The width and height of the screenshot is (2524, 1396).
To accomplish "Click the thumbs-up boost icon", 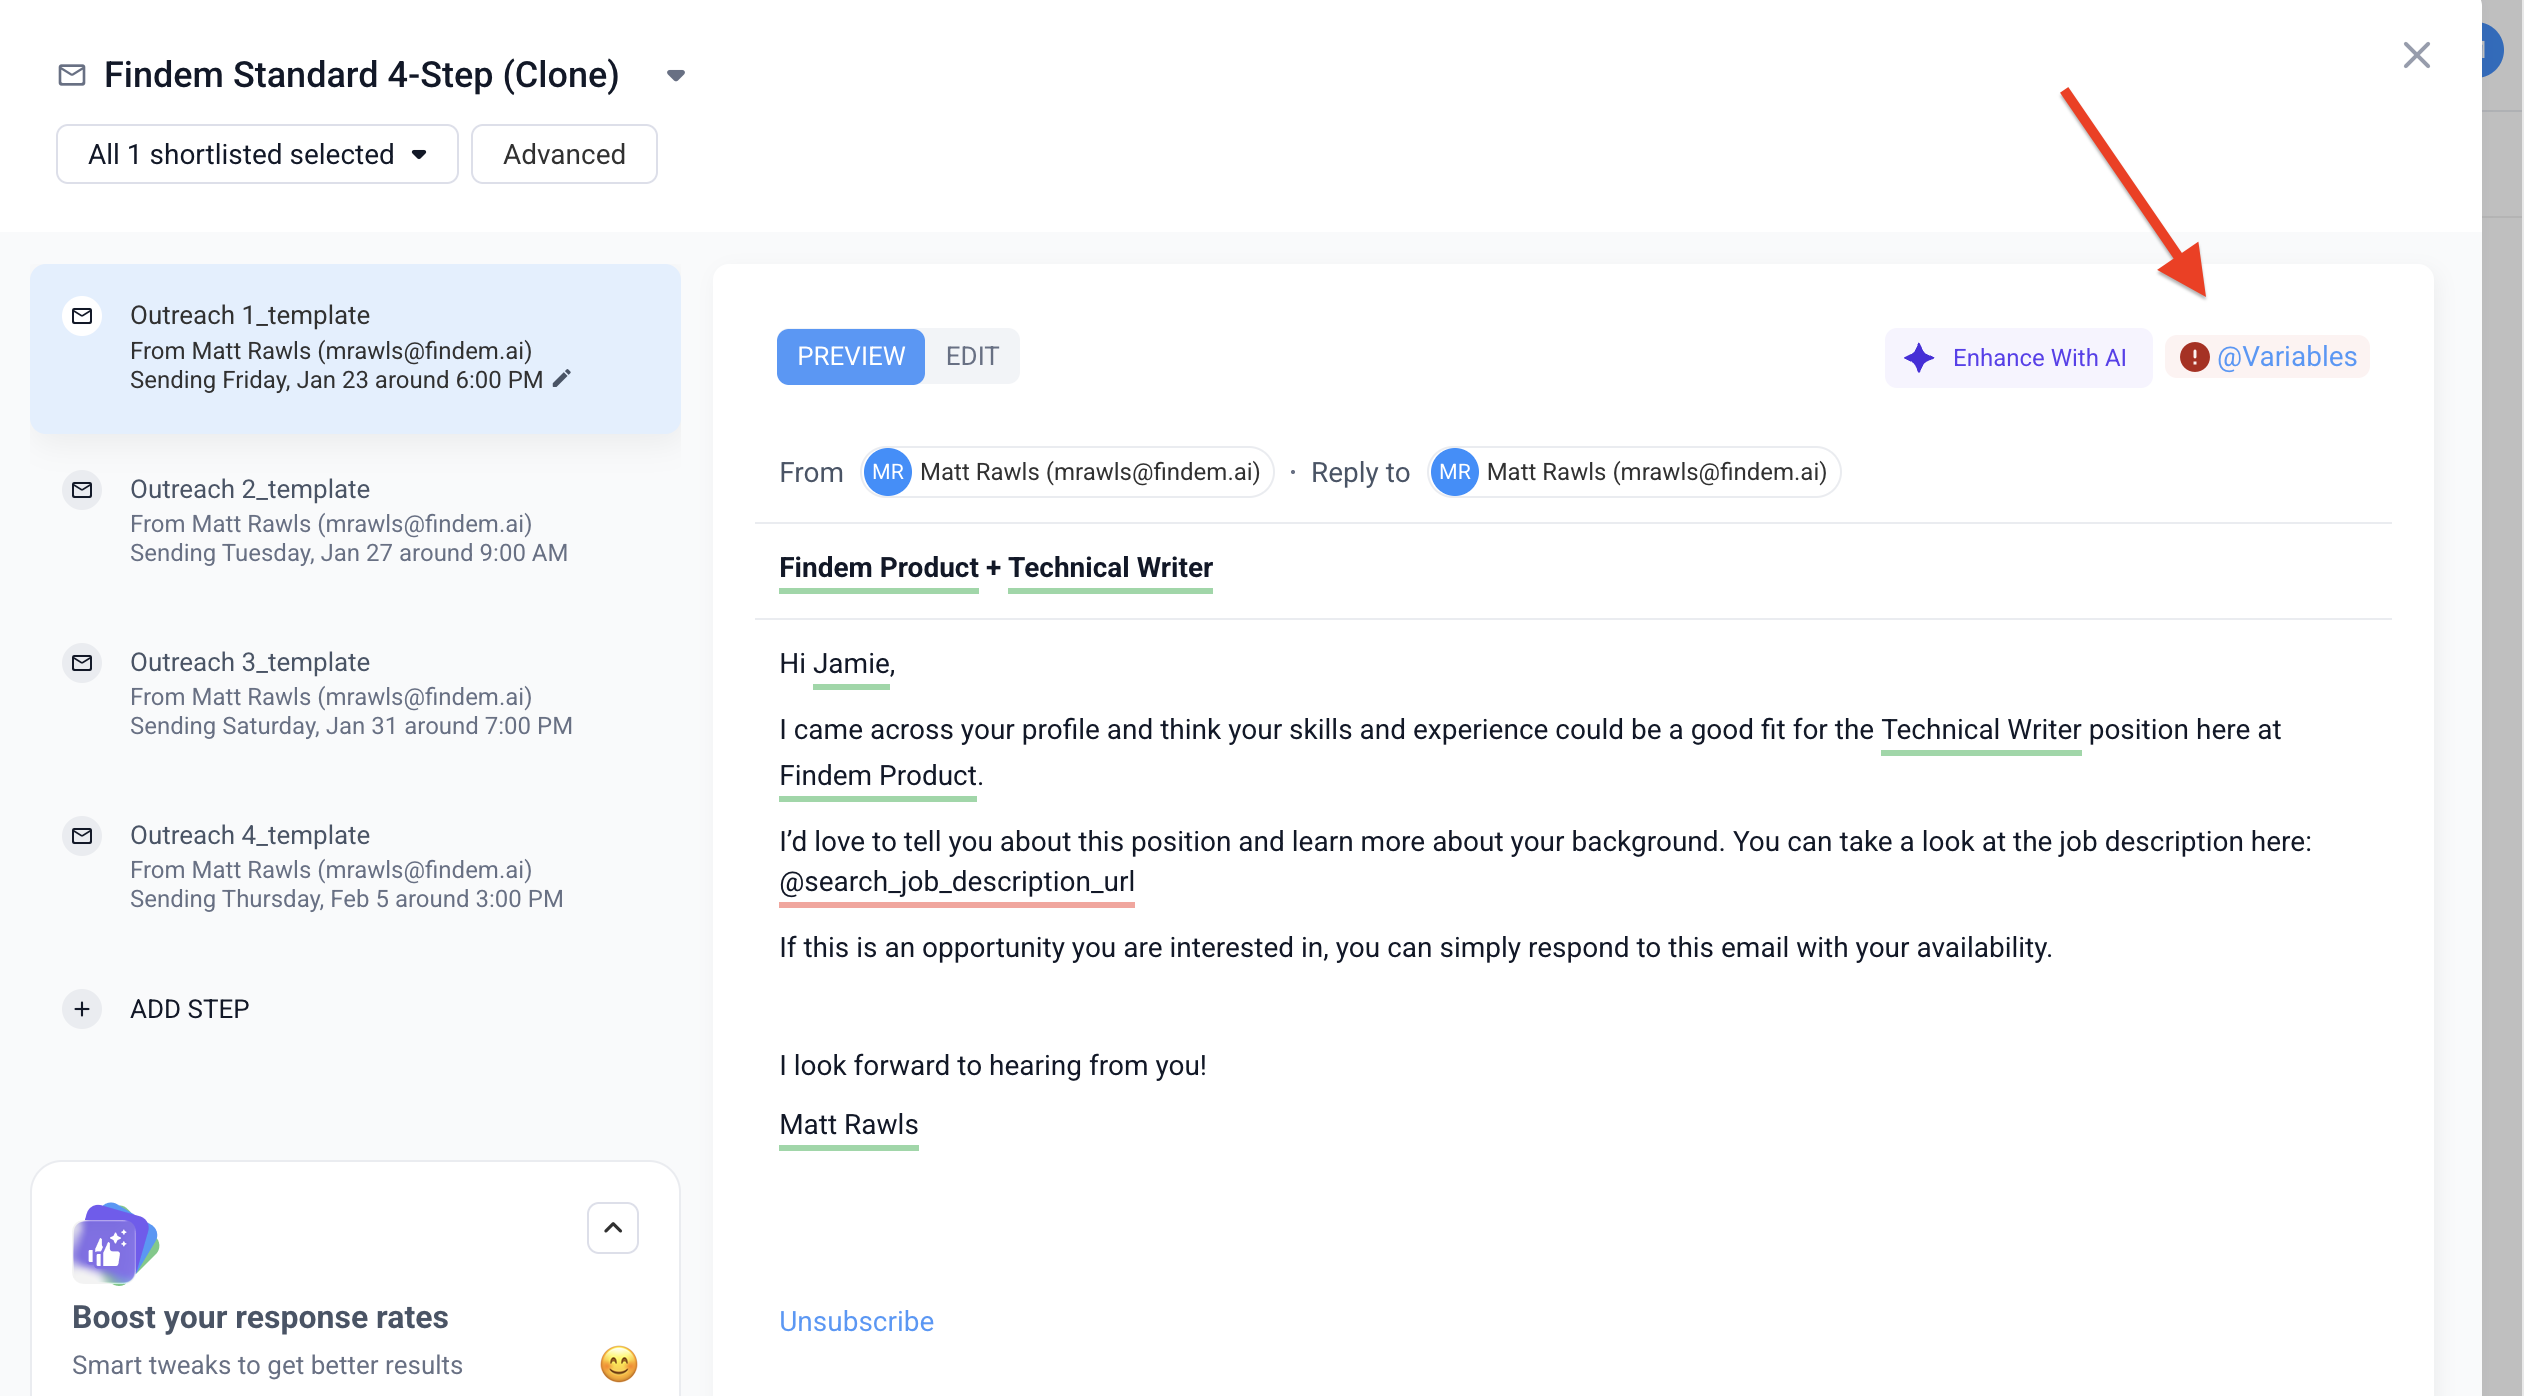I will 114,1243.
